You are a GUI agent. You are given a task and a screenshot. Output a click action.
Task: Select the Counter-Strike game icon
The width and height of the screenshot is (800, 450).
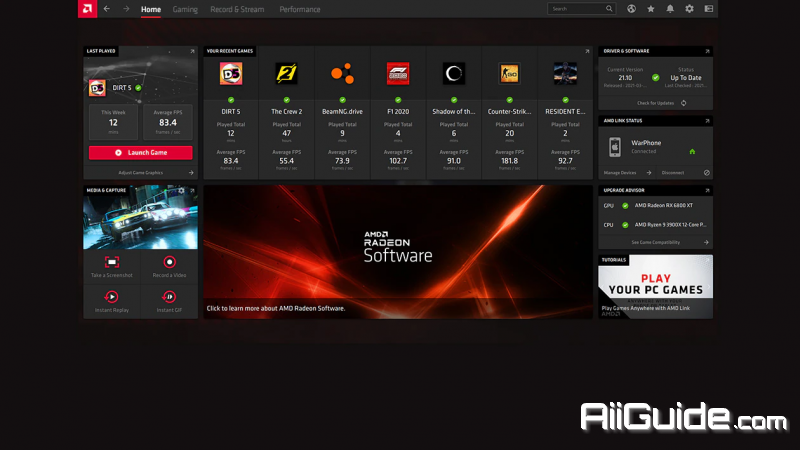[509, 73]
